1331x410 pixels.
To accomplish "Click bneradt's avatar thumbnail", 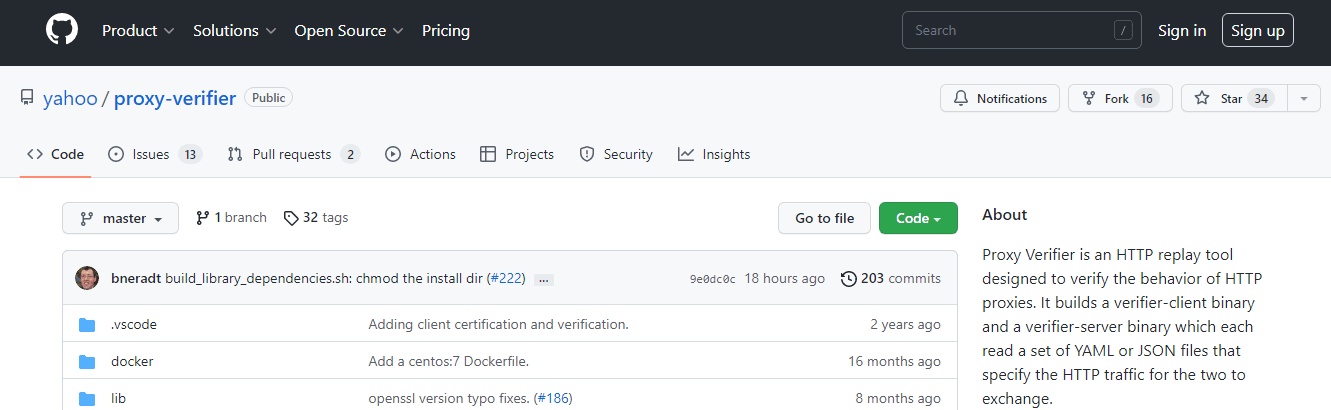I will pyautogui.click(x=87, y=278).
